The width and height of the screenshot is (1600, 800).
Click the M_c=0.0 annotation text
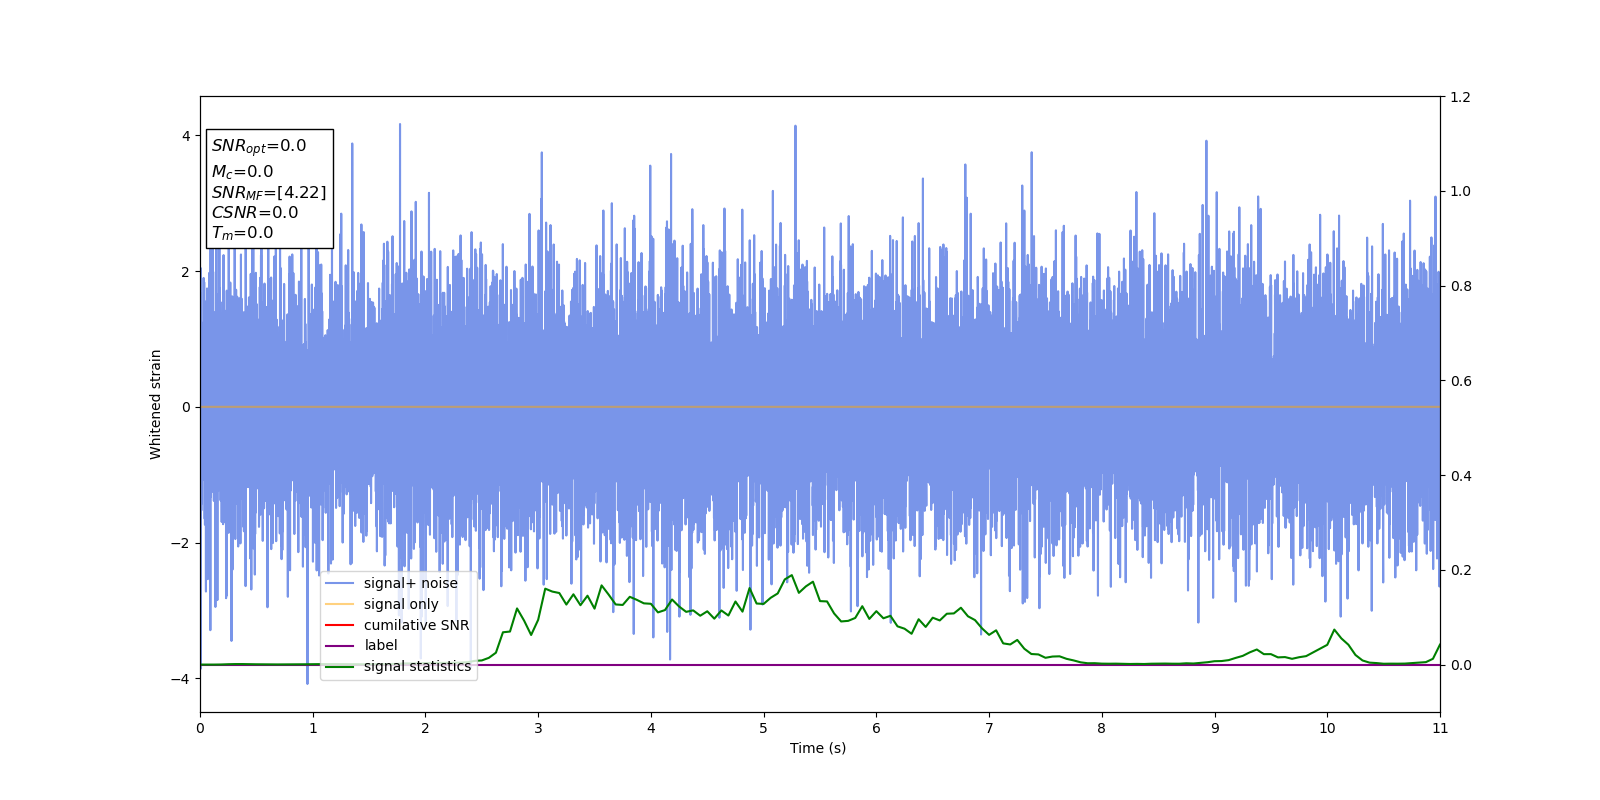[x=242, y=172]
